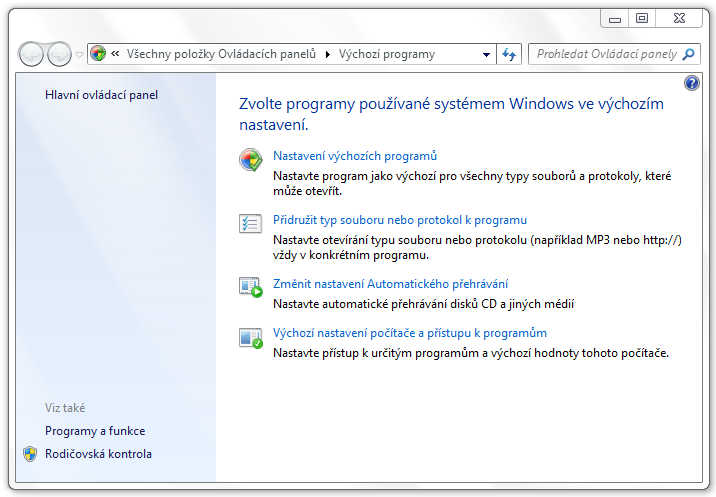Click description Nastavte otevírání typu souboru
This screenshot has width=716, height=497.
point(477,247)
